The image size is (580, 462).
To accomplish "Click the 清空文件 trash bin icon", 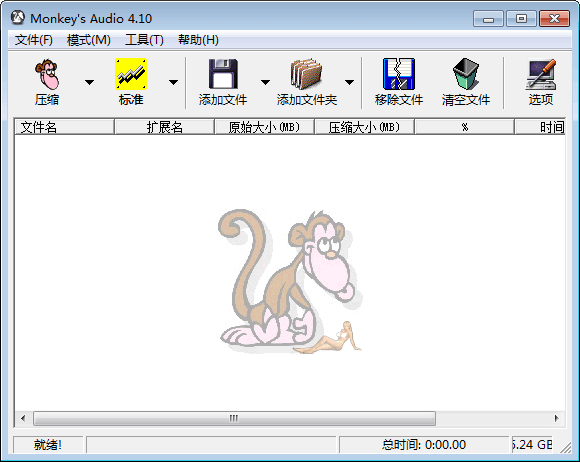I will tap(466, 74).
